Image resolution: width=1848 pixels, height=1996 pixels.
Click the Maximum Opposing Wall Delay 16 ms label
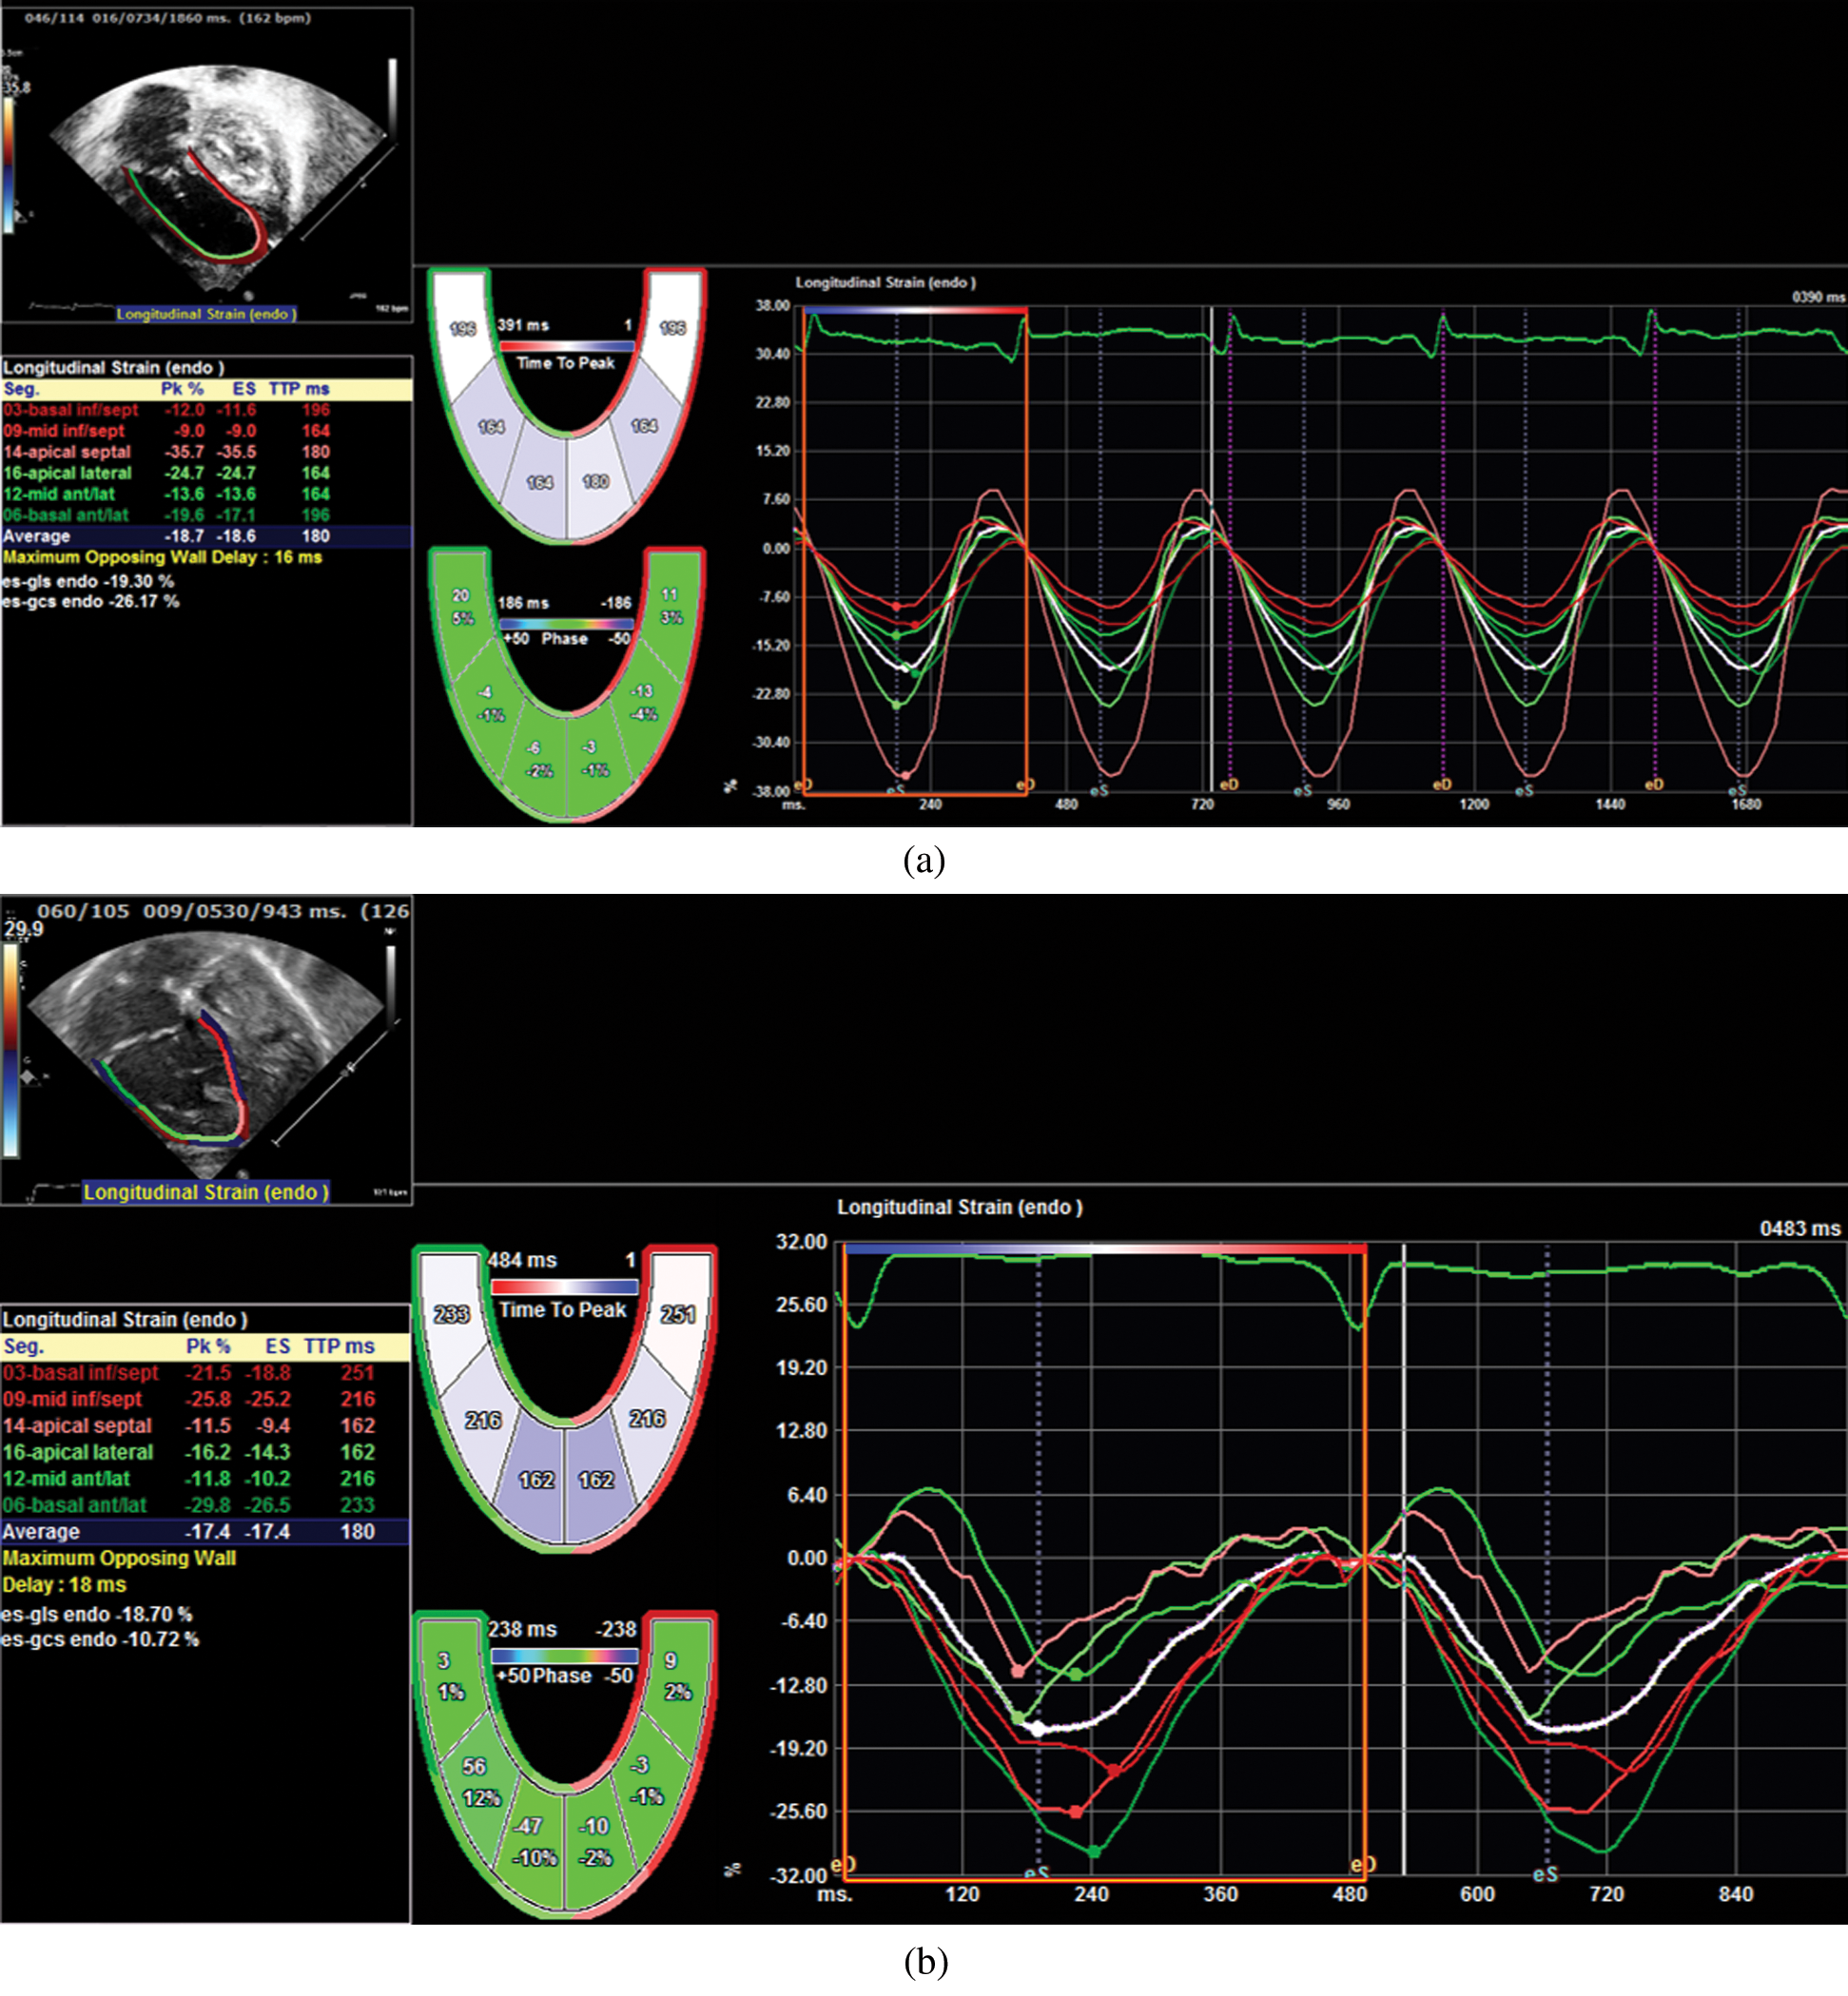162,557
